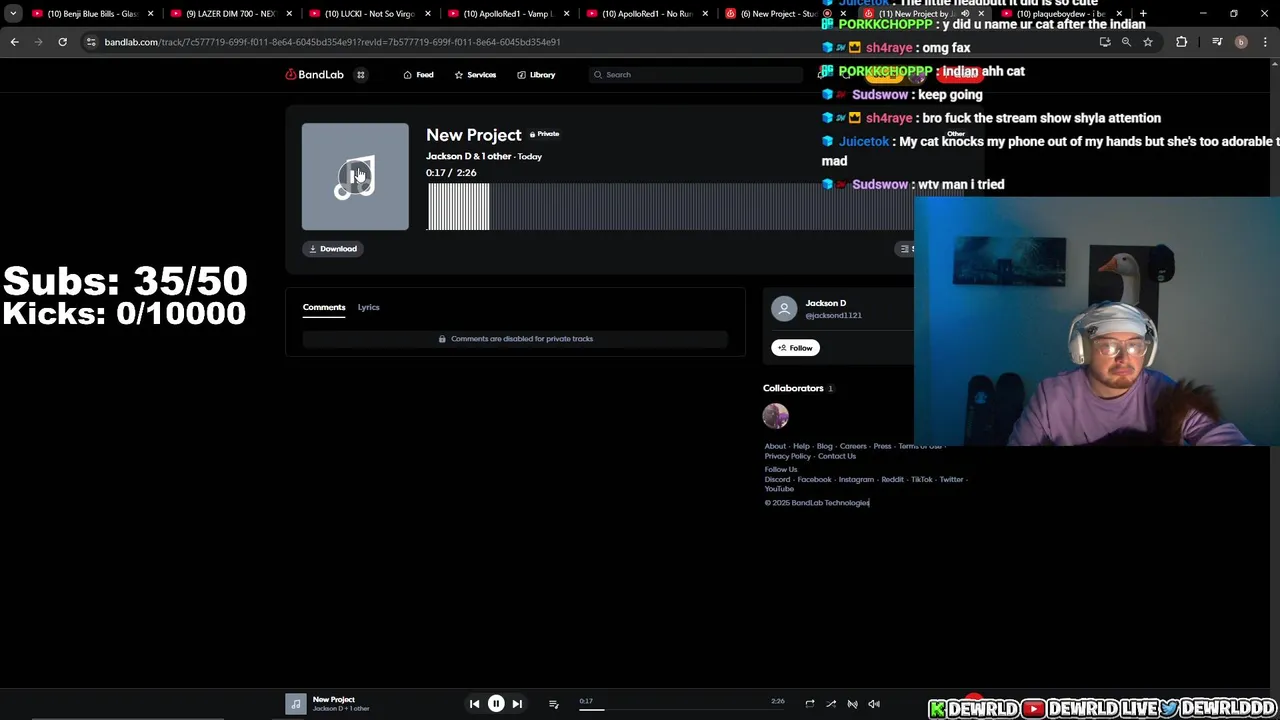
Task: Open Jackson D profile avatar
Action: 784,309
